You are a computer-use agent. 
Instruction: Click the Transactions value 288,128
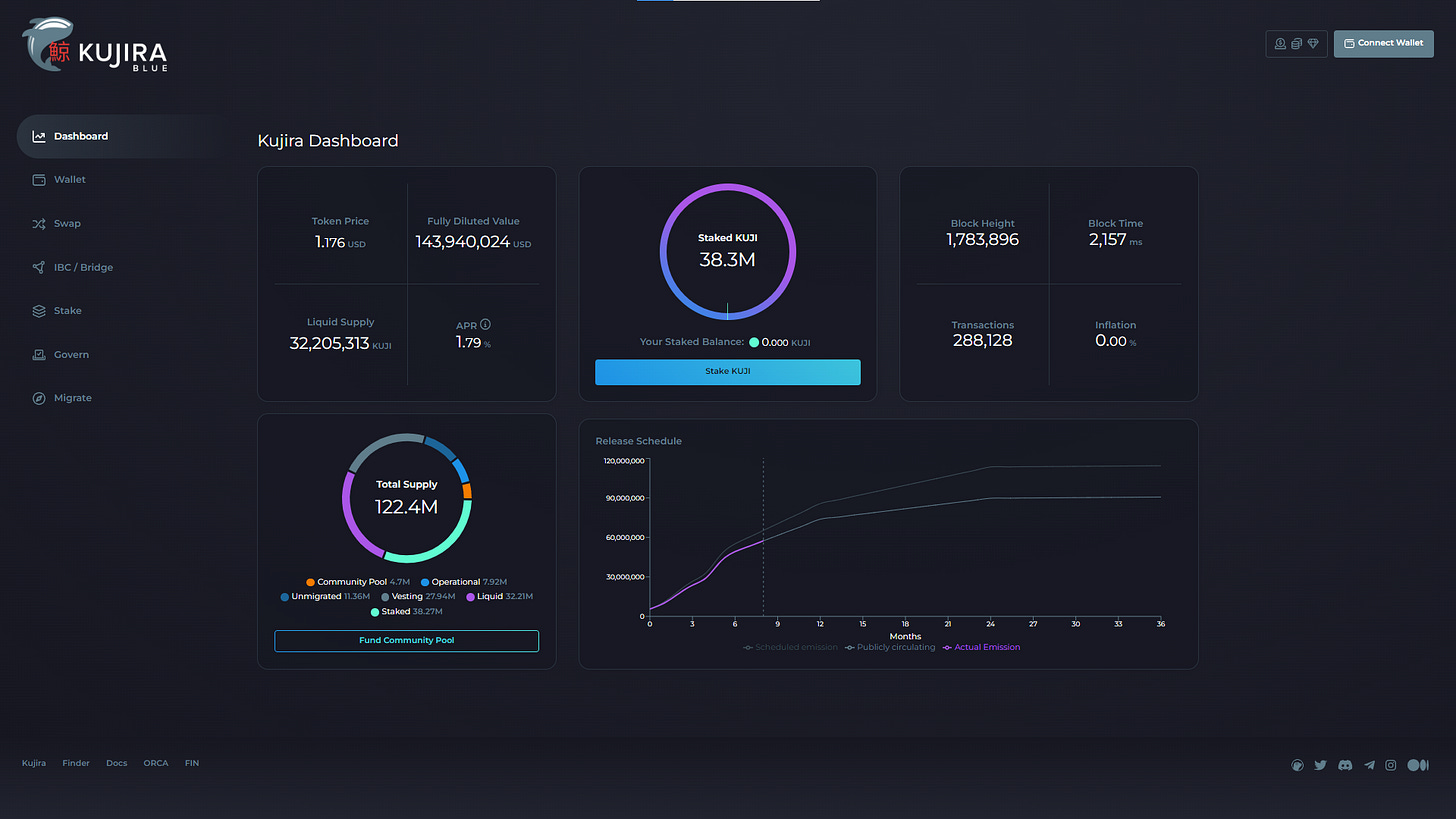982,341
